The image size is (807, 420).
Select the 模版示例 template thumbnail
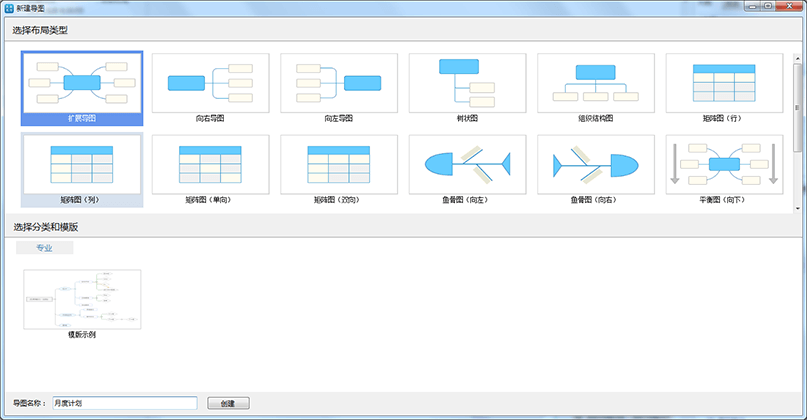click(82, 299)
